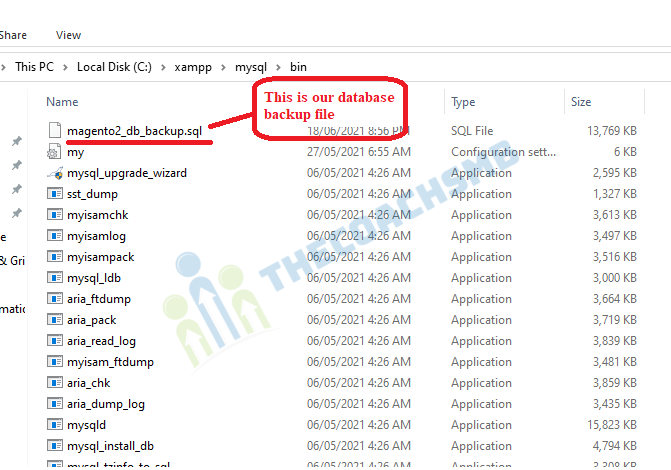The height and width of the screenshot is (470, 671).
Task: Click bin in the address breadcrumb
Action: 298,67
